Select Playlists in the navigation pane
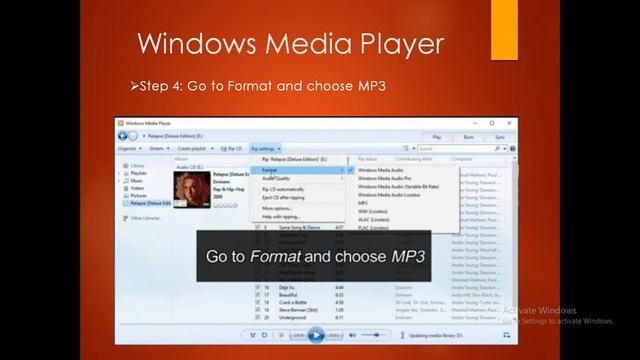The height and width of the screenshot is (360, 640). point(136,173)
